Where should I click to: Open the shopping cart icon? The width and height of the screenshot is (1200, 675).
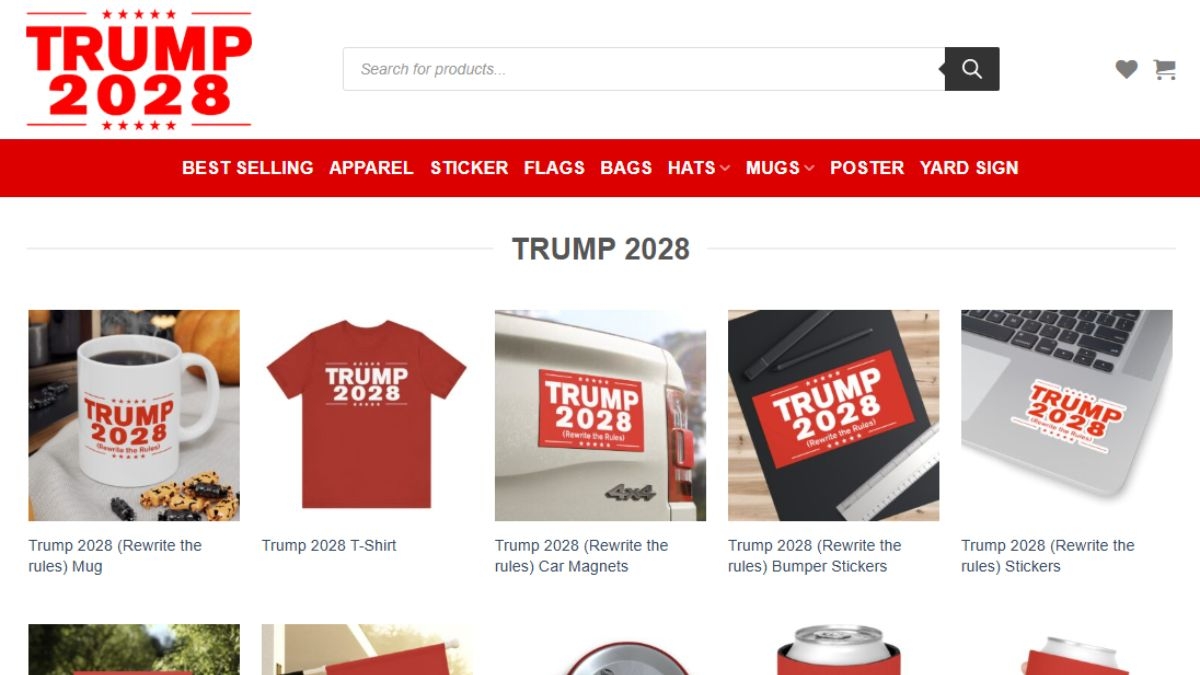(1164, 69)
